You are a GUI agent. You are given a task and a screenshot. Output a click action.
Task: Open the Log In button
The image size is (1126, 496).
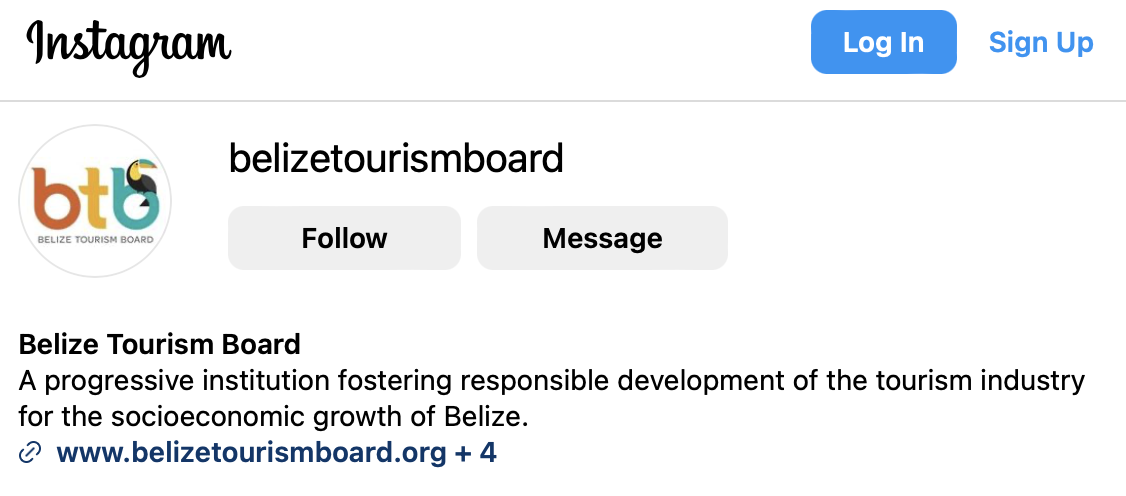point(883,42)
